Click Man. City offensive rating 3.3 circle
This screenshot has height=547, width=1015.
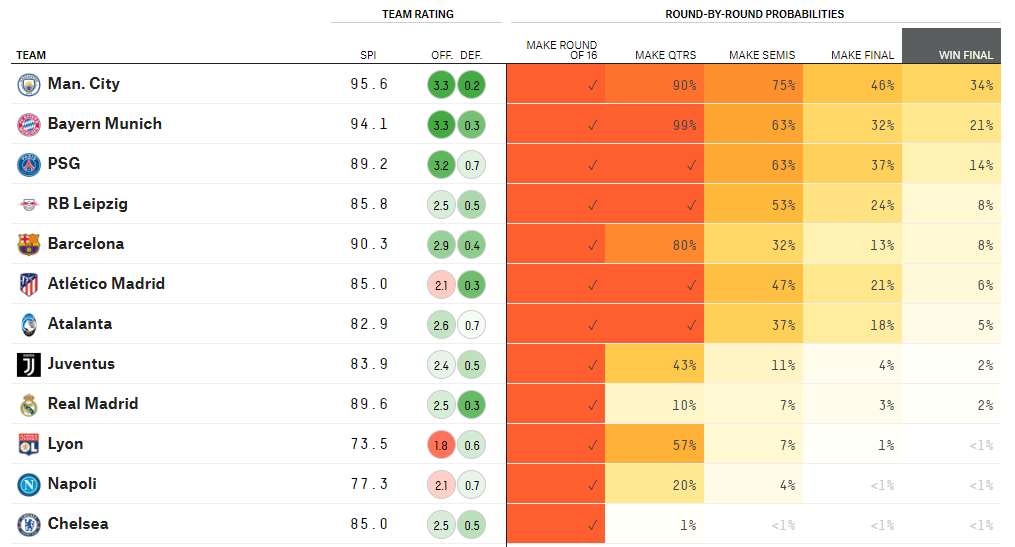[x=441, y=85]
